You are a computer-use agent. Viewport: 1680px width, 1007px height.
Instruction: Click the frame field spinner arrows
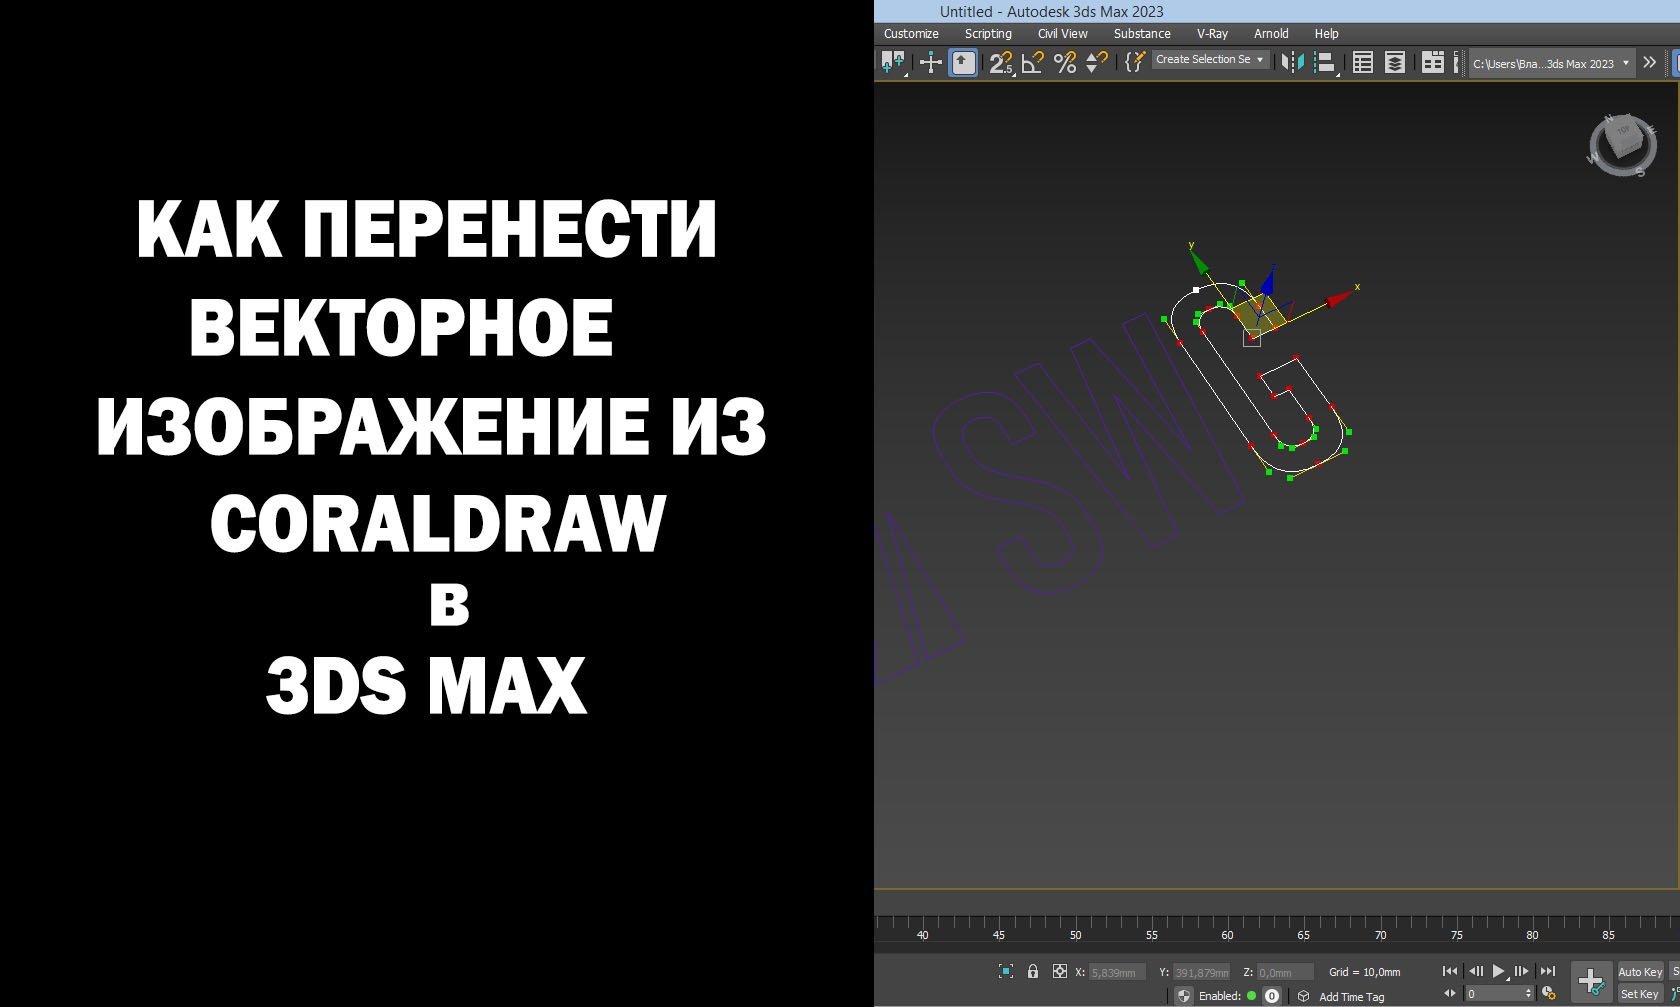click(1528, 994)
